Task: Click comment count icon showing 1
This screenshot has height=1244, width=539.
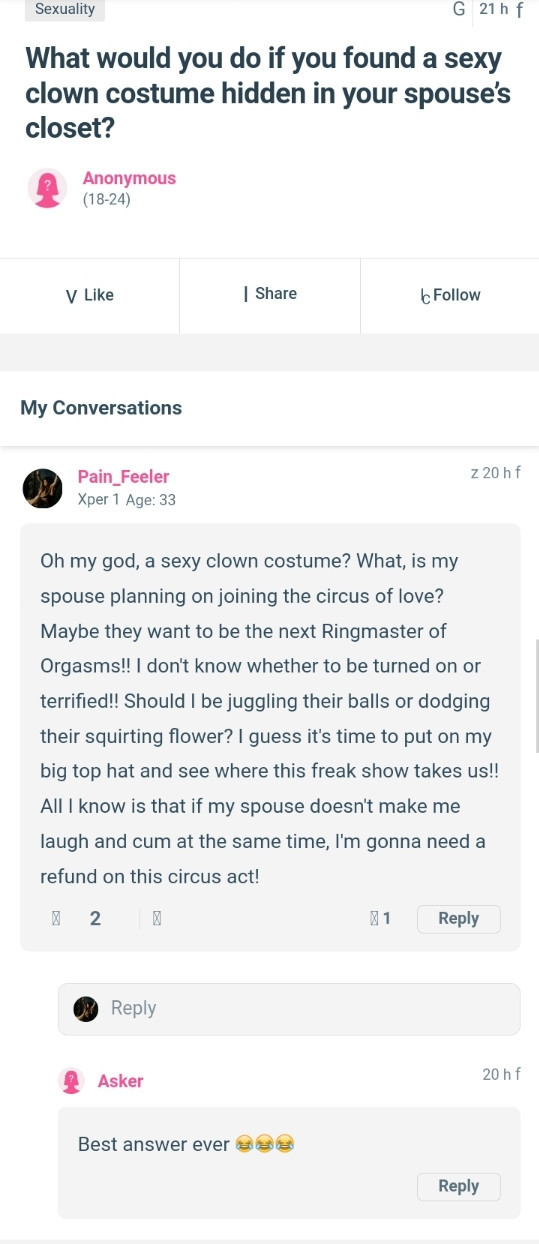Action: point(380,918)
